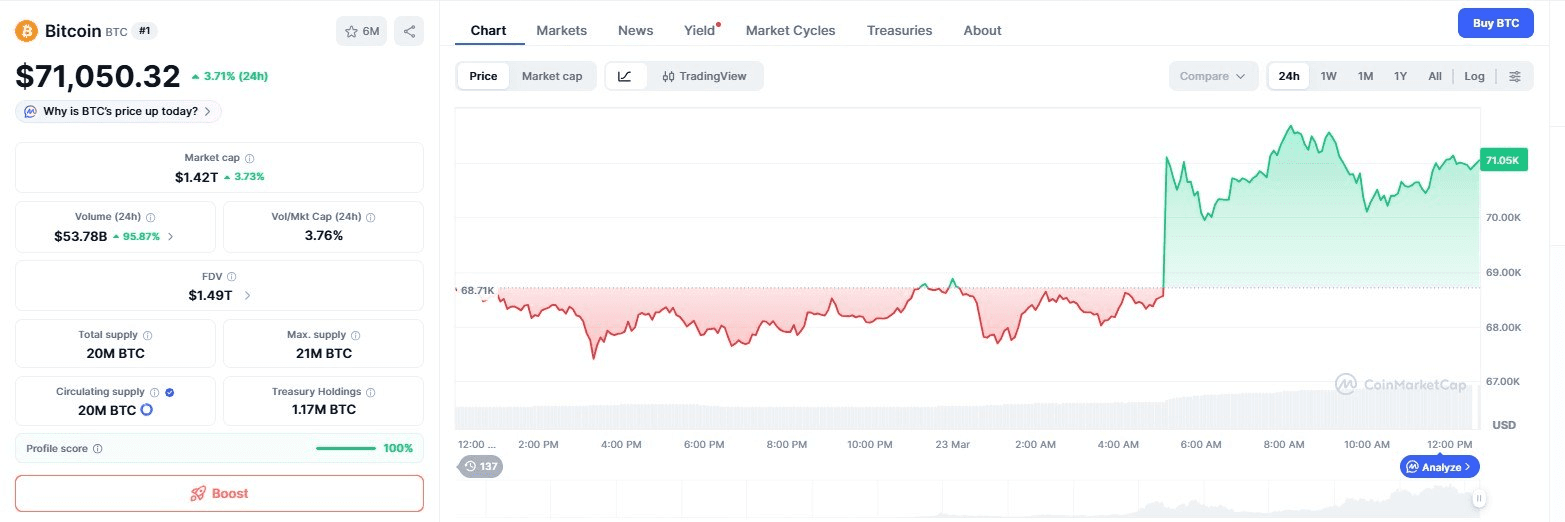Click the $1.42T market cap value

pos(196,176)
